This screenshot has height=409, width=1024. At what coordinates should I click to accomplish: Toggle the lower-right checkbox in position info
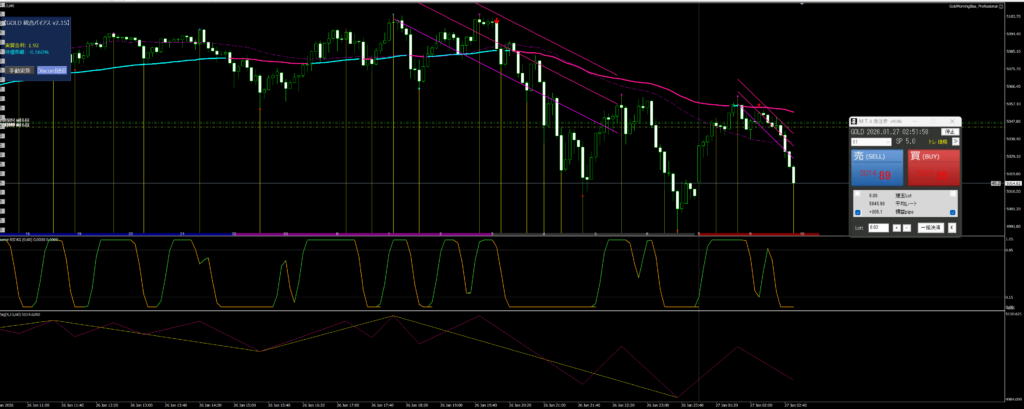point(952,213)
